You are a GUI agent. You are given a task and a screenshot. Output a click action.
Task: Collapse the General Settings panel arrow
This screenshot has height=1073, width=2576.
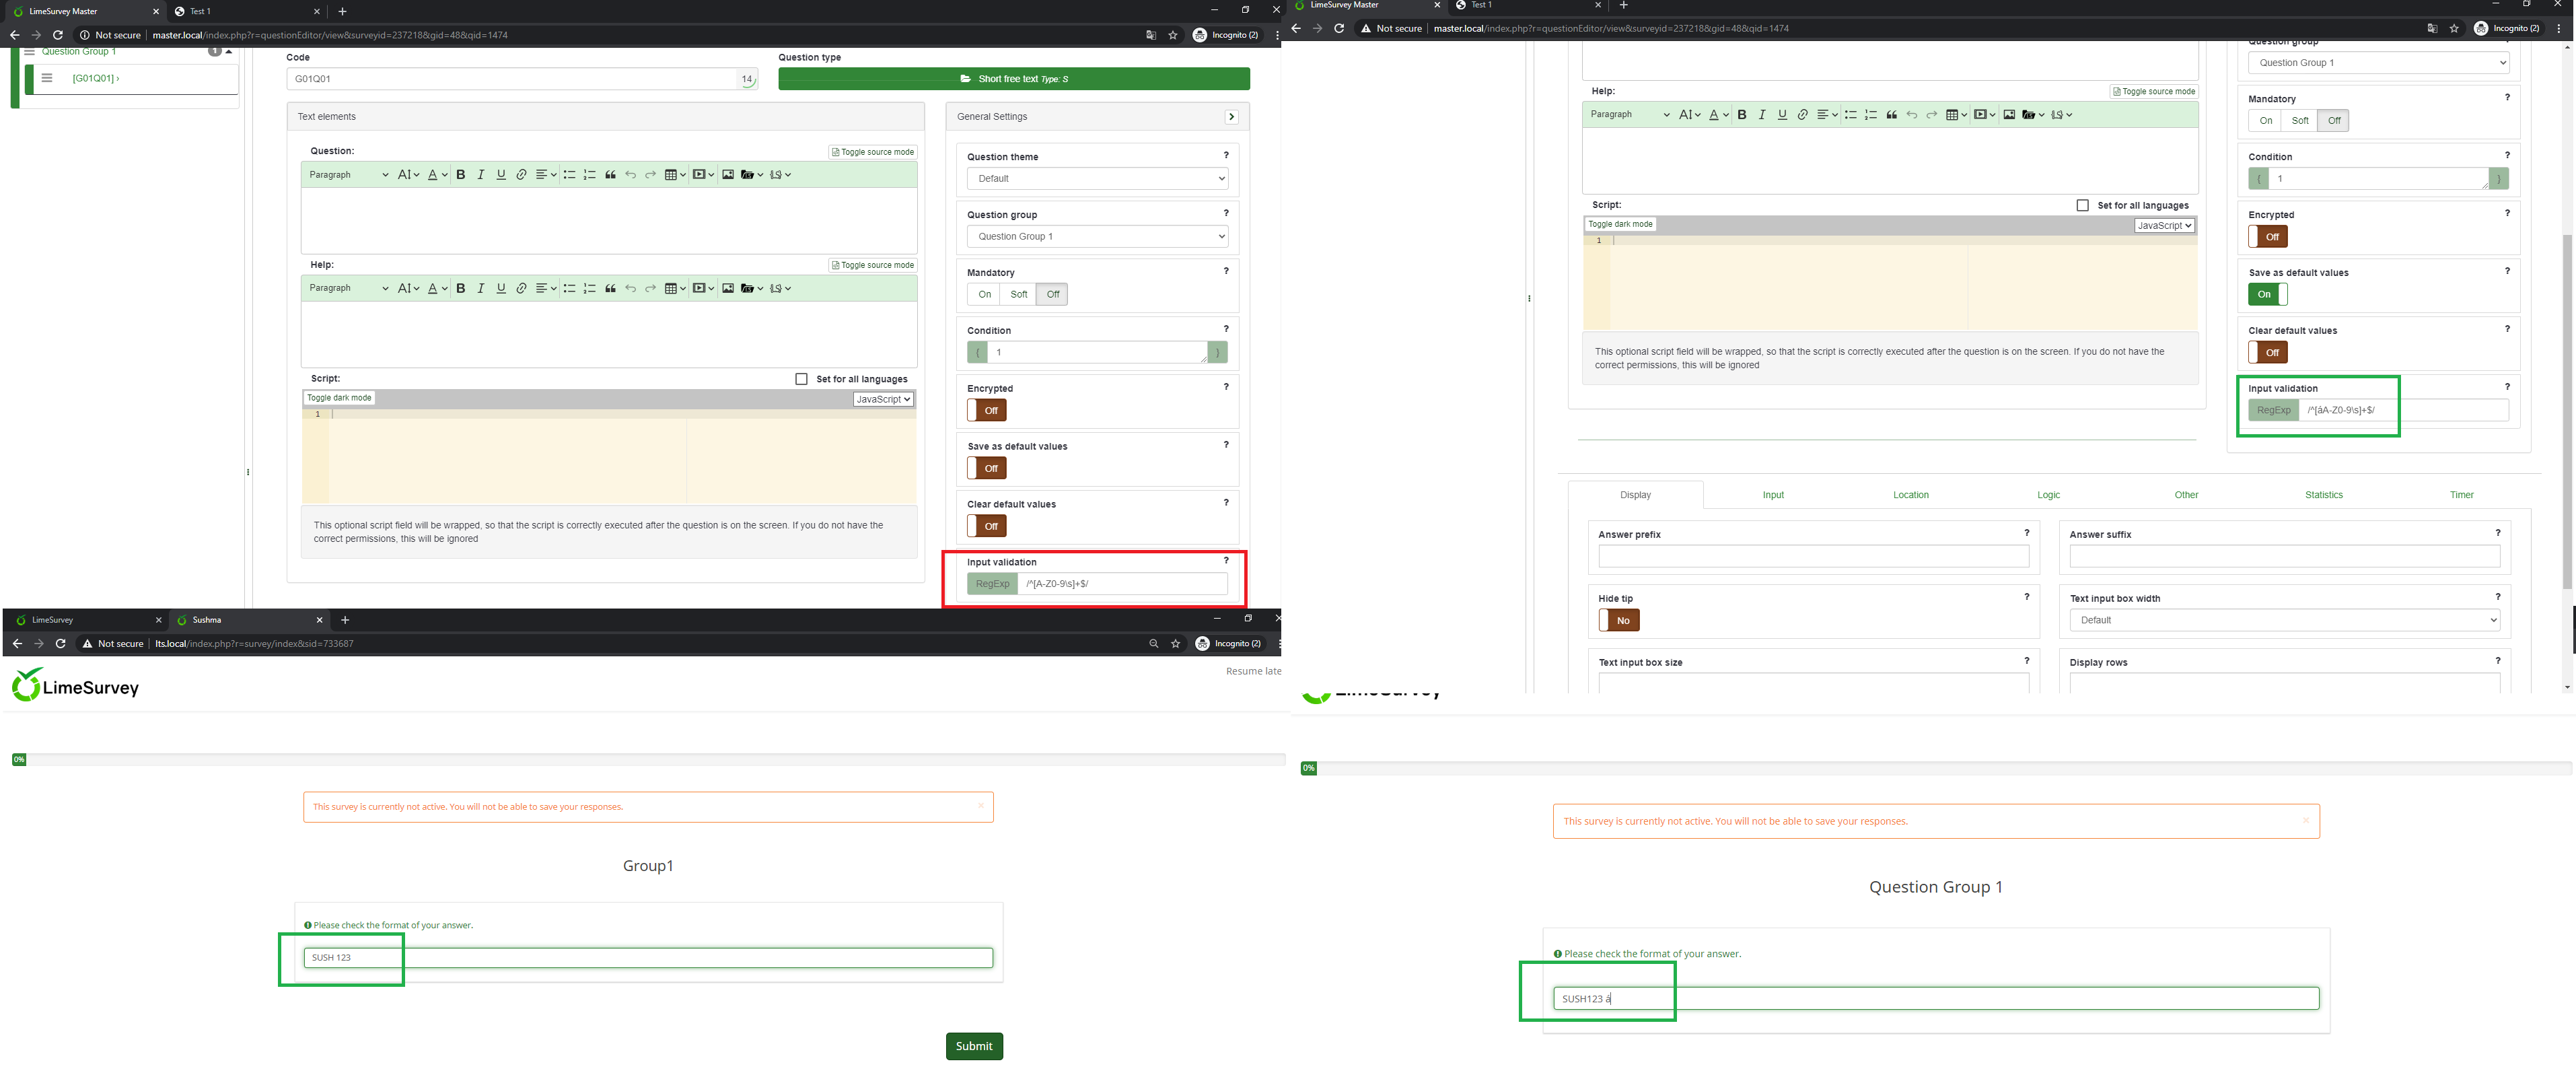tap(1231, 117)
